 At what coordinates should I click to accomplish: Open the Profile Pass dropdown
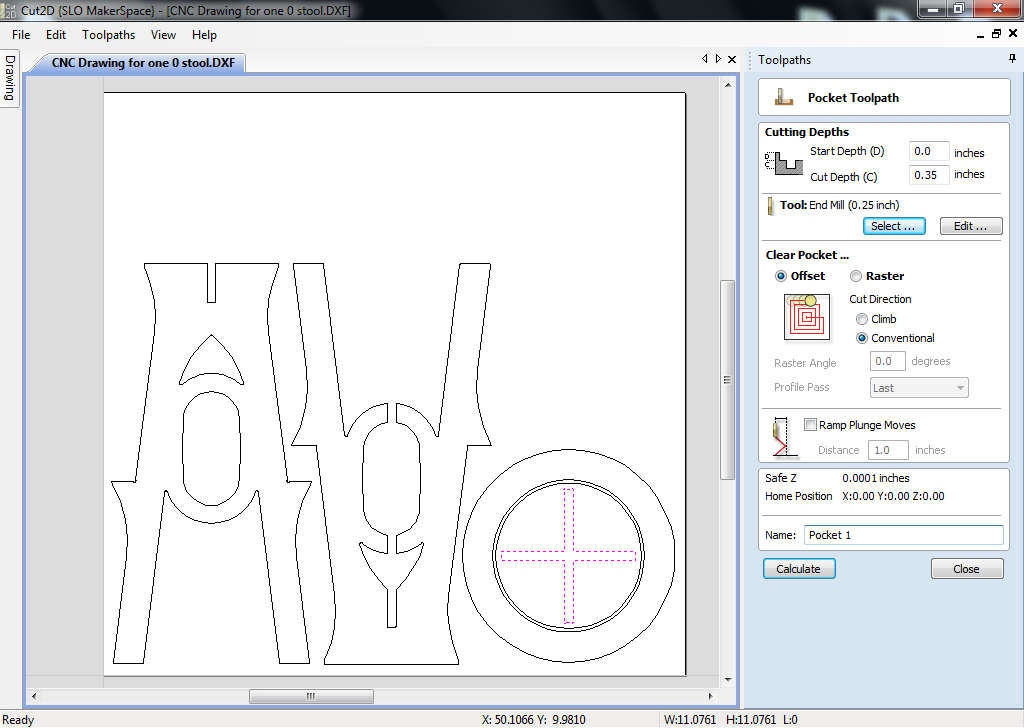pyautogui.click(x=919, y=388)
